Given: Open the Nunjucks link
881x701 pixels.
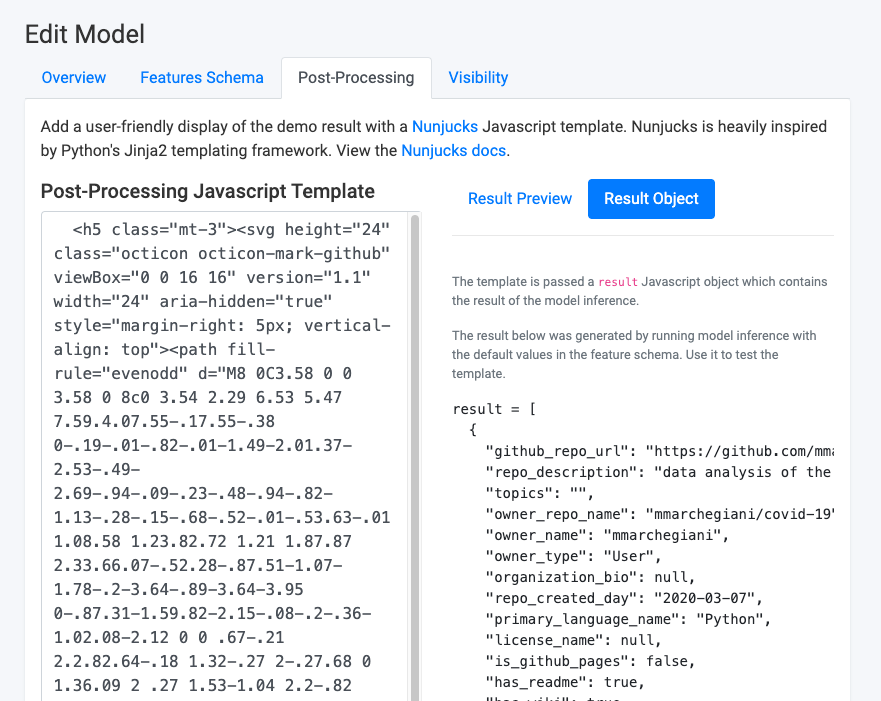Looking at the screenshot, I should click(445, 126).
